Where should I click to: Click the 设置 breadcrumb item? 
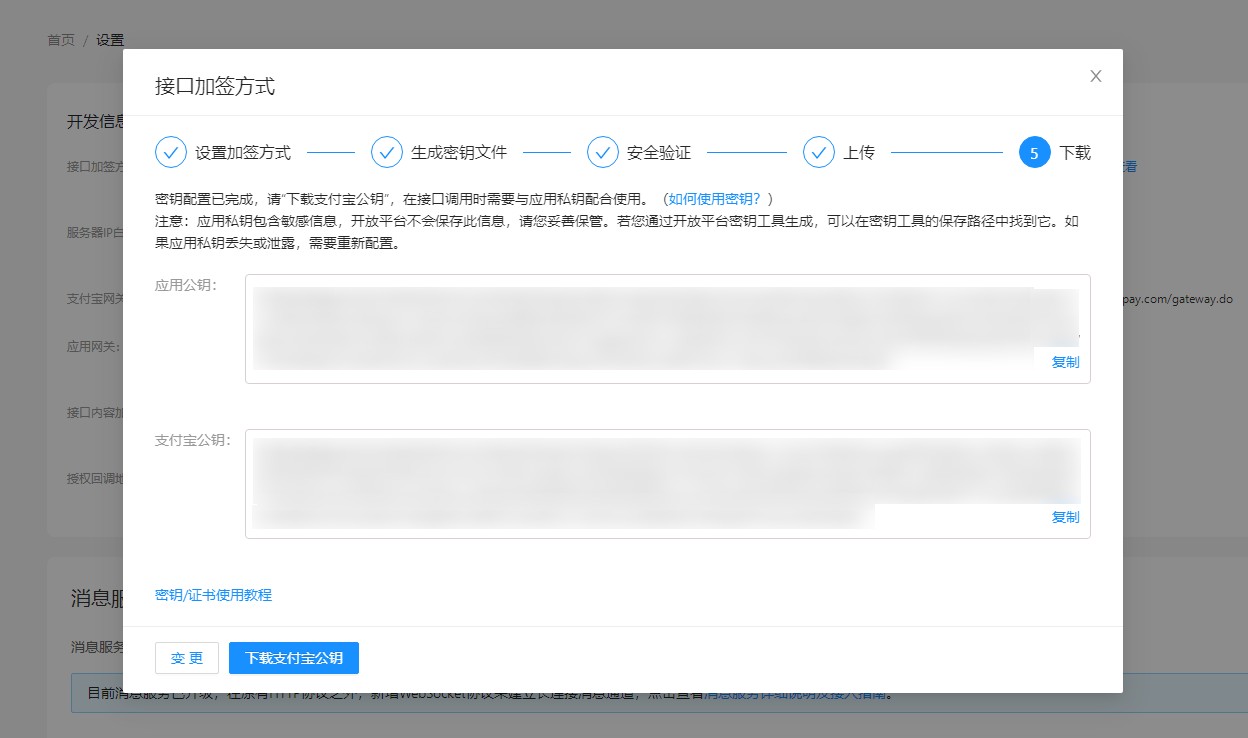click(110, 40)
